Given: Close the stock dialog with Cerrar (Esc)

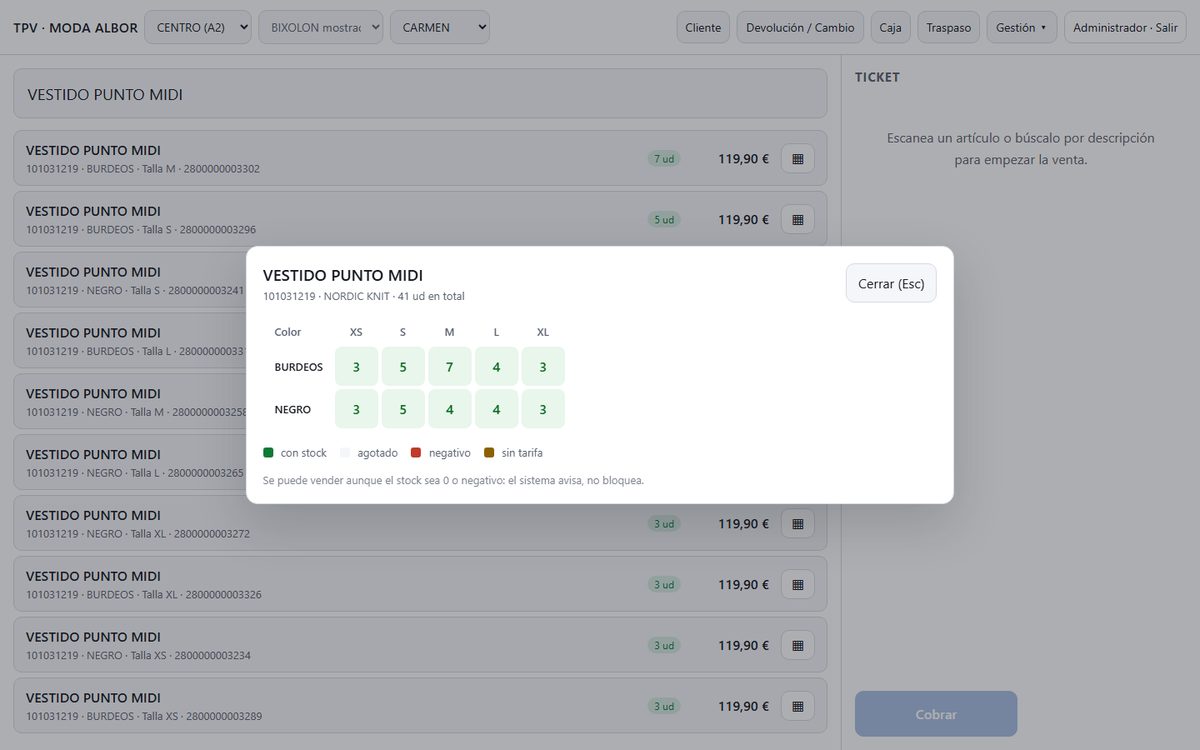Looking at the screenshot, I should click(891, 283).
